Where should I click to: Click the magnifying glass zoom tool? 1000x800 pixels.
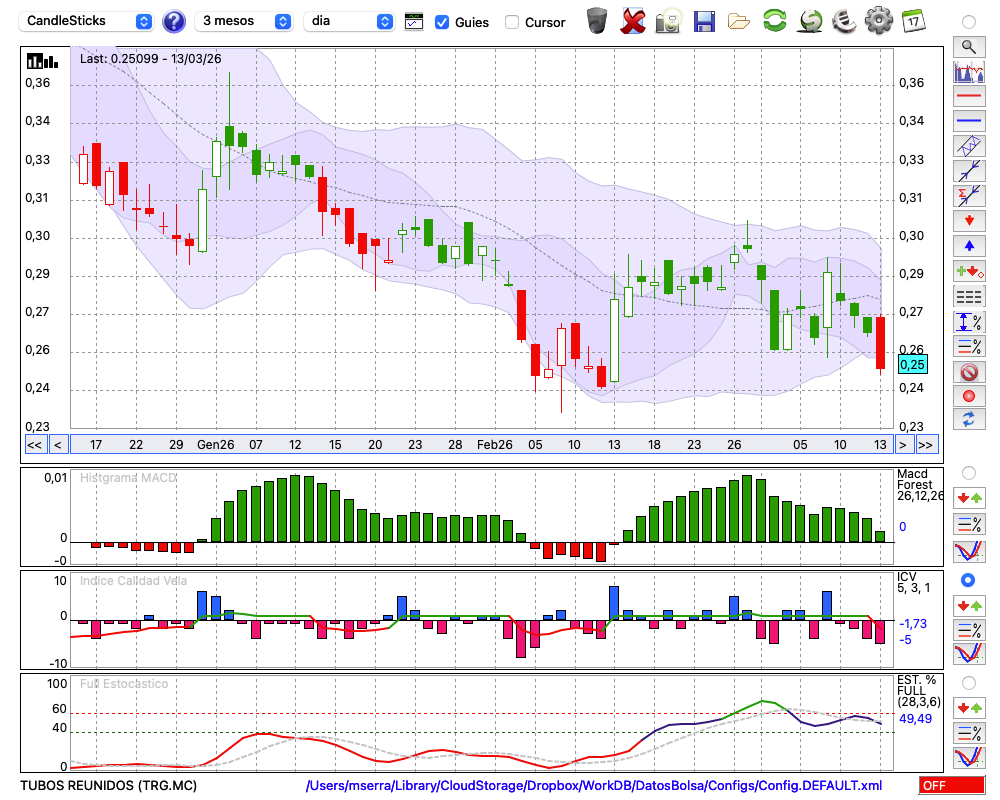[969, 47]
